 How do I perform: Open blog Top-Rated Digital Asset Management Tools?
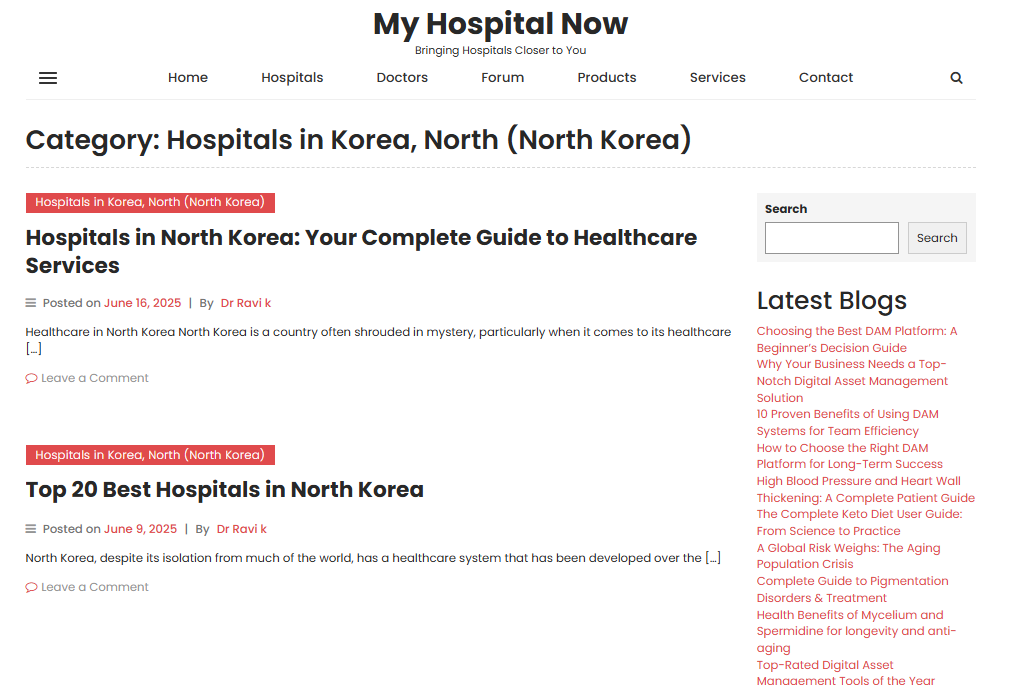(846, 672)
